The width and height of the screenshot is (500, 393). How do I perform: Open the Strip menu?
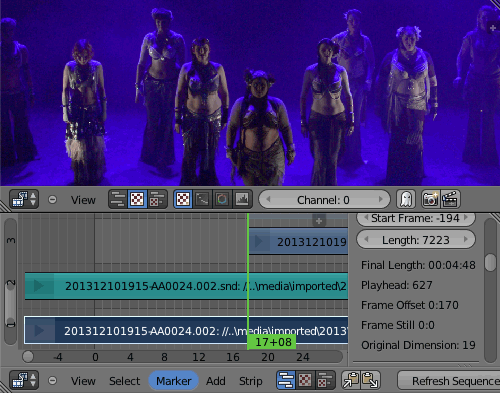coord(251,381)
